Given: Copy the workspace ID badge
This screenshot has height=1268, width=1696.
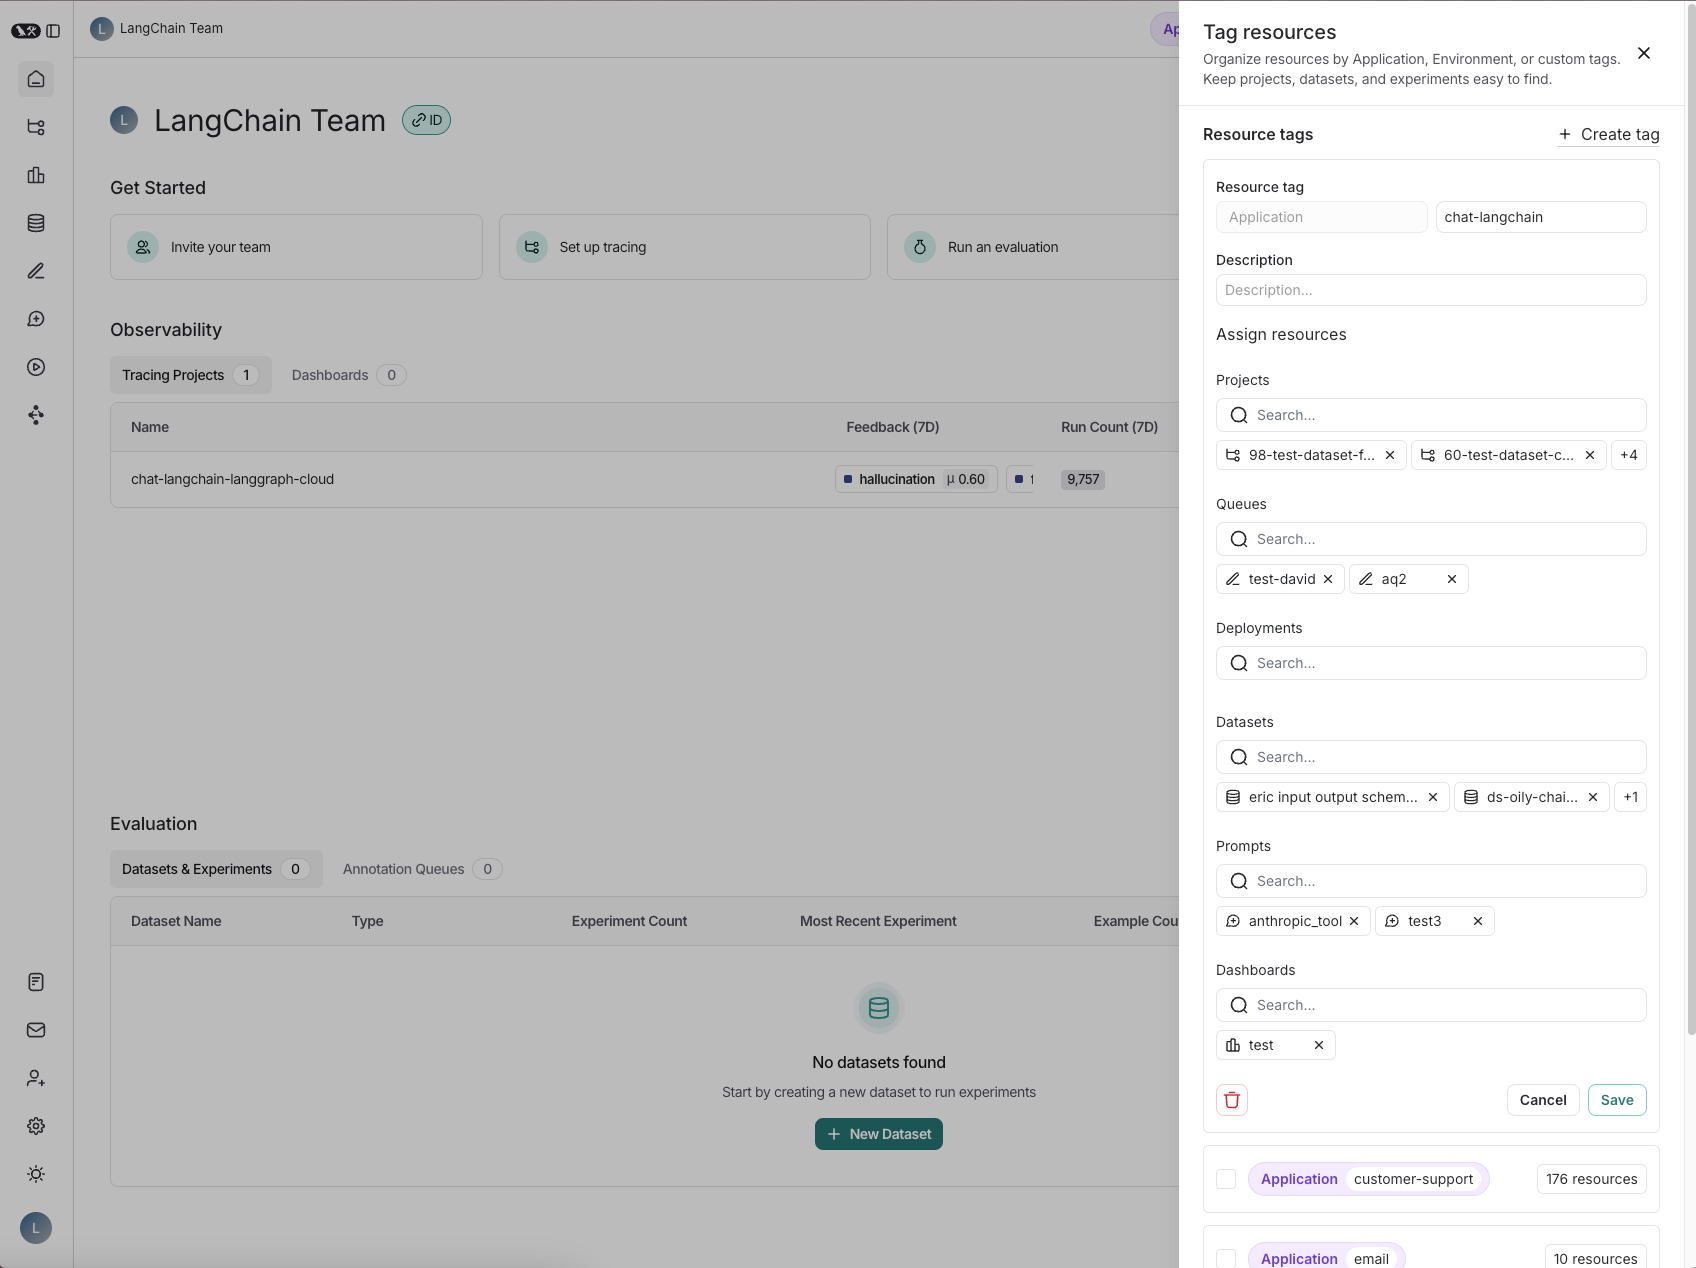Looking at the screenshot, I should pyautogui.click(x=426, y=120).
